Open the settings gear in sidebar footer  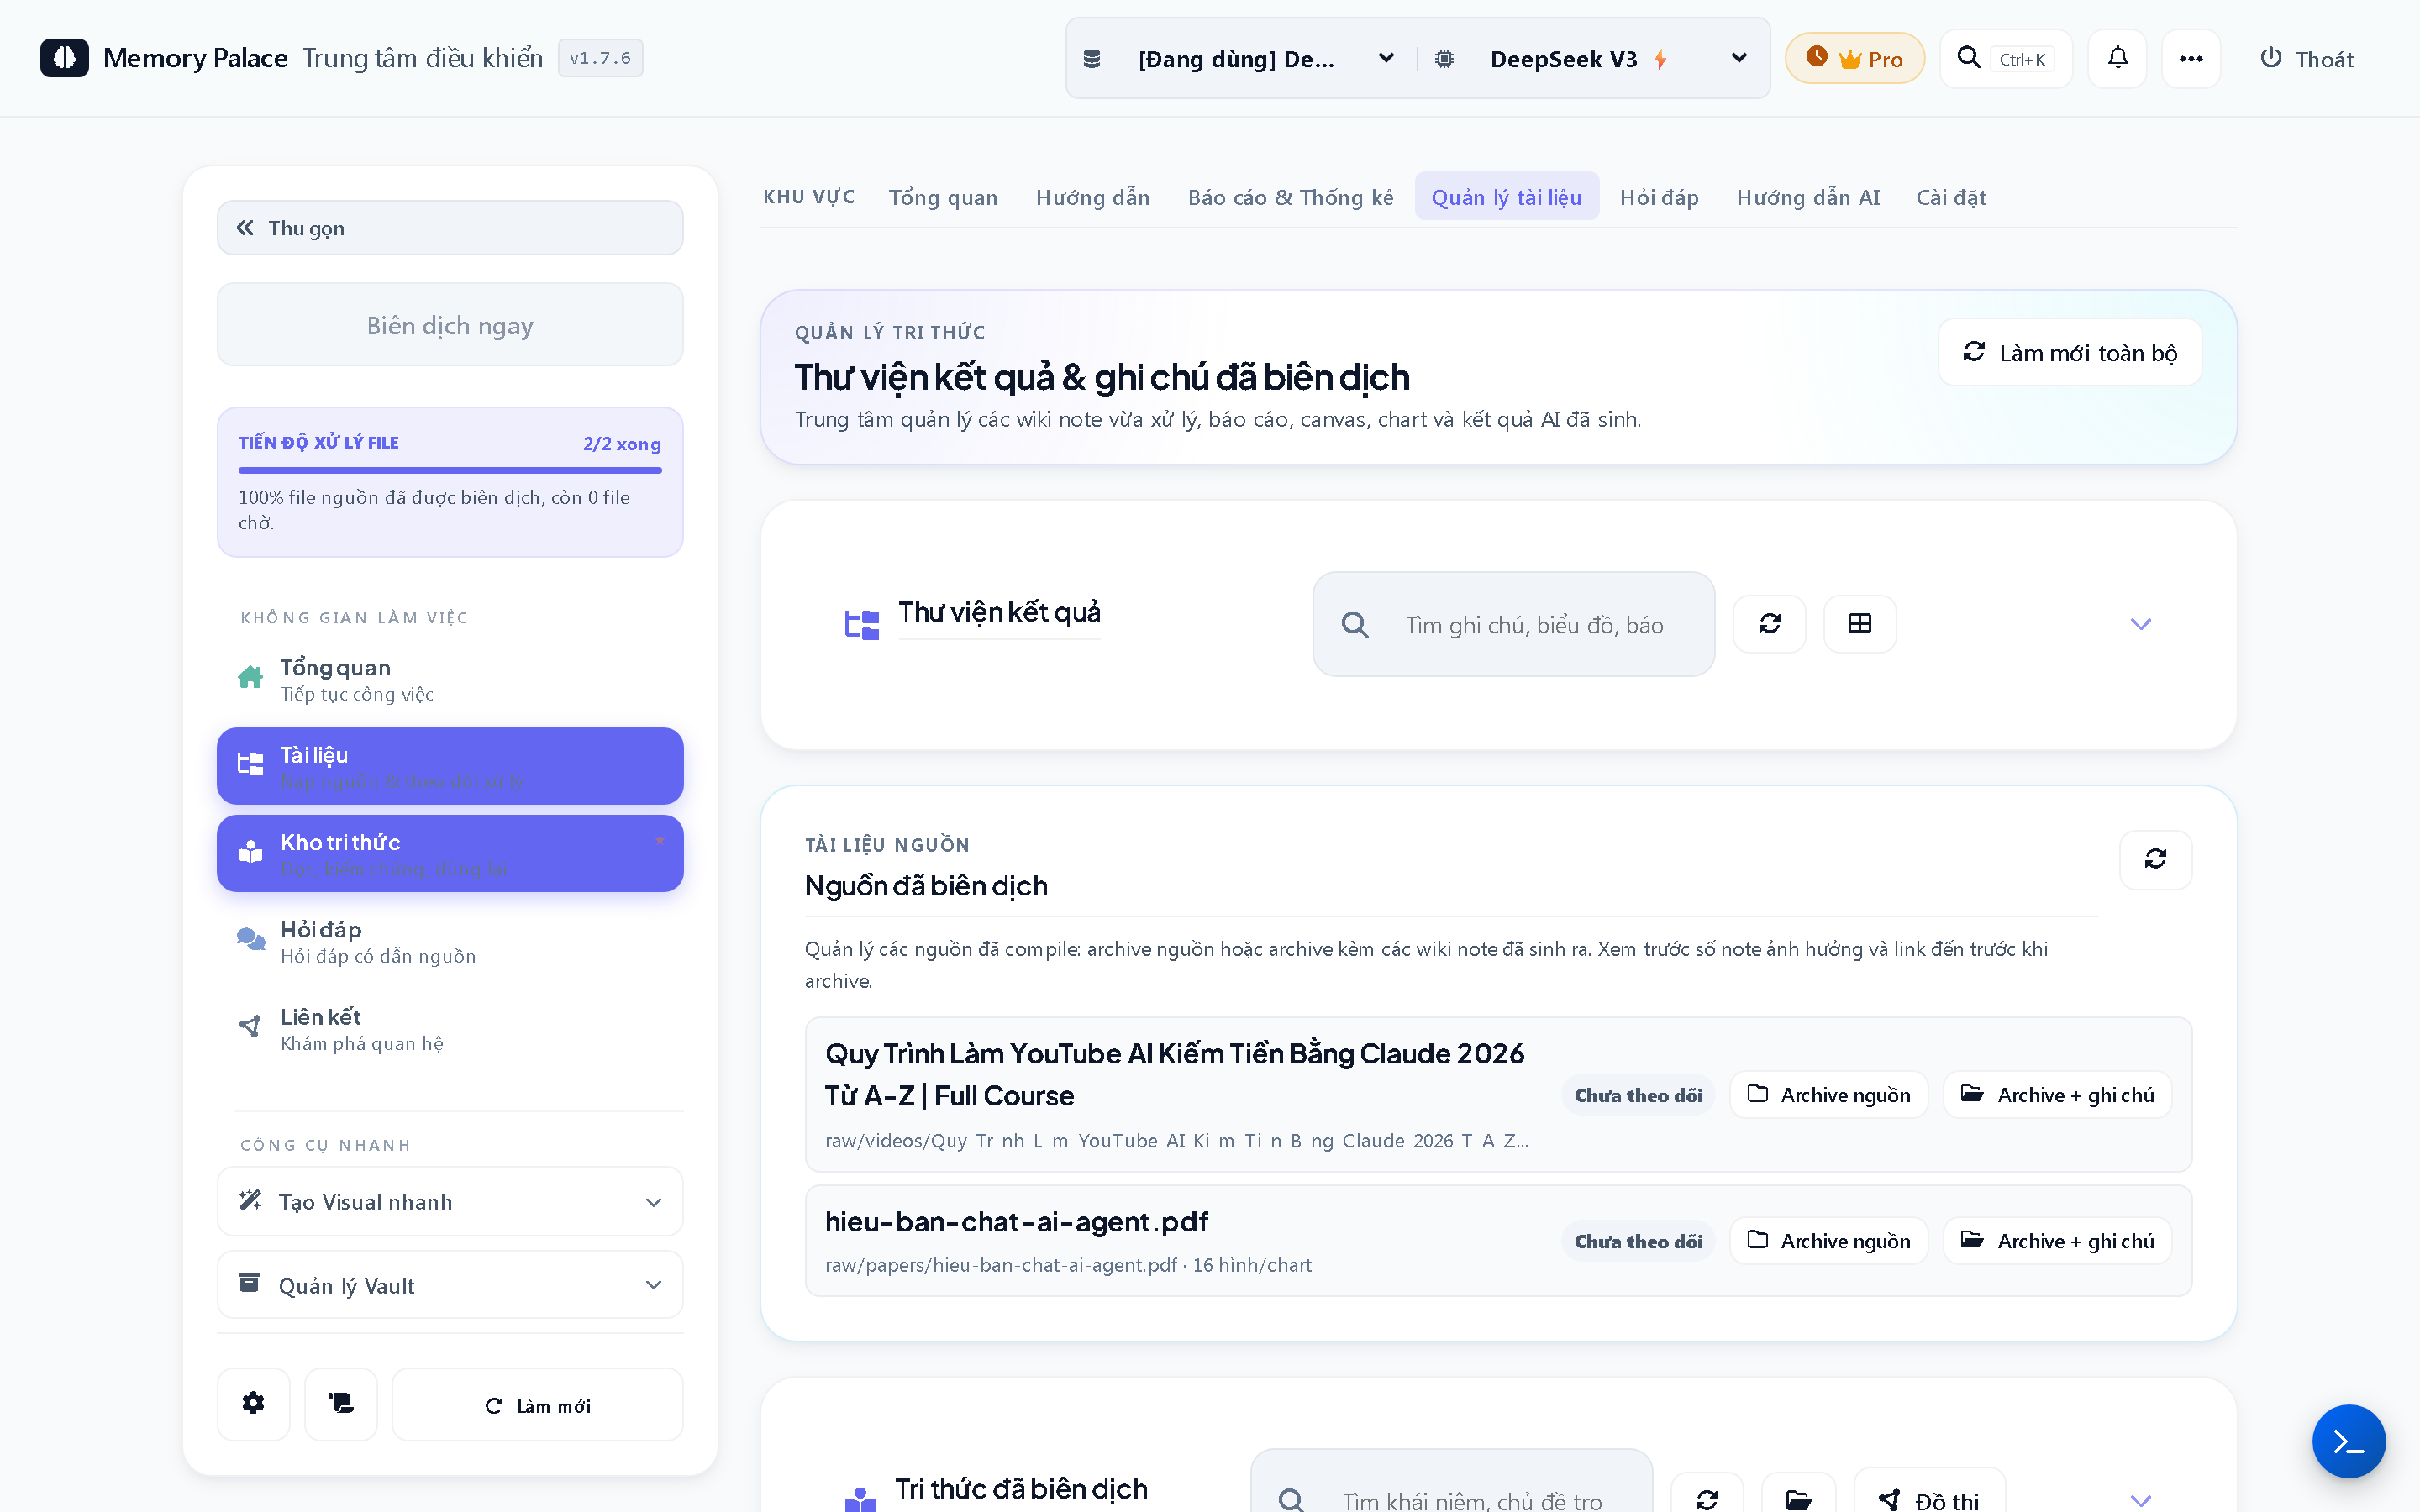click(253, 1404)
